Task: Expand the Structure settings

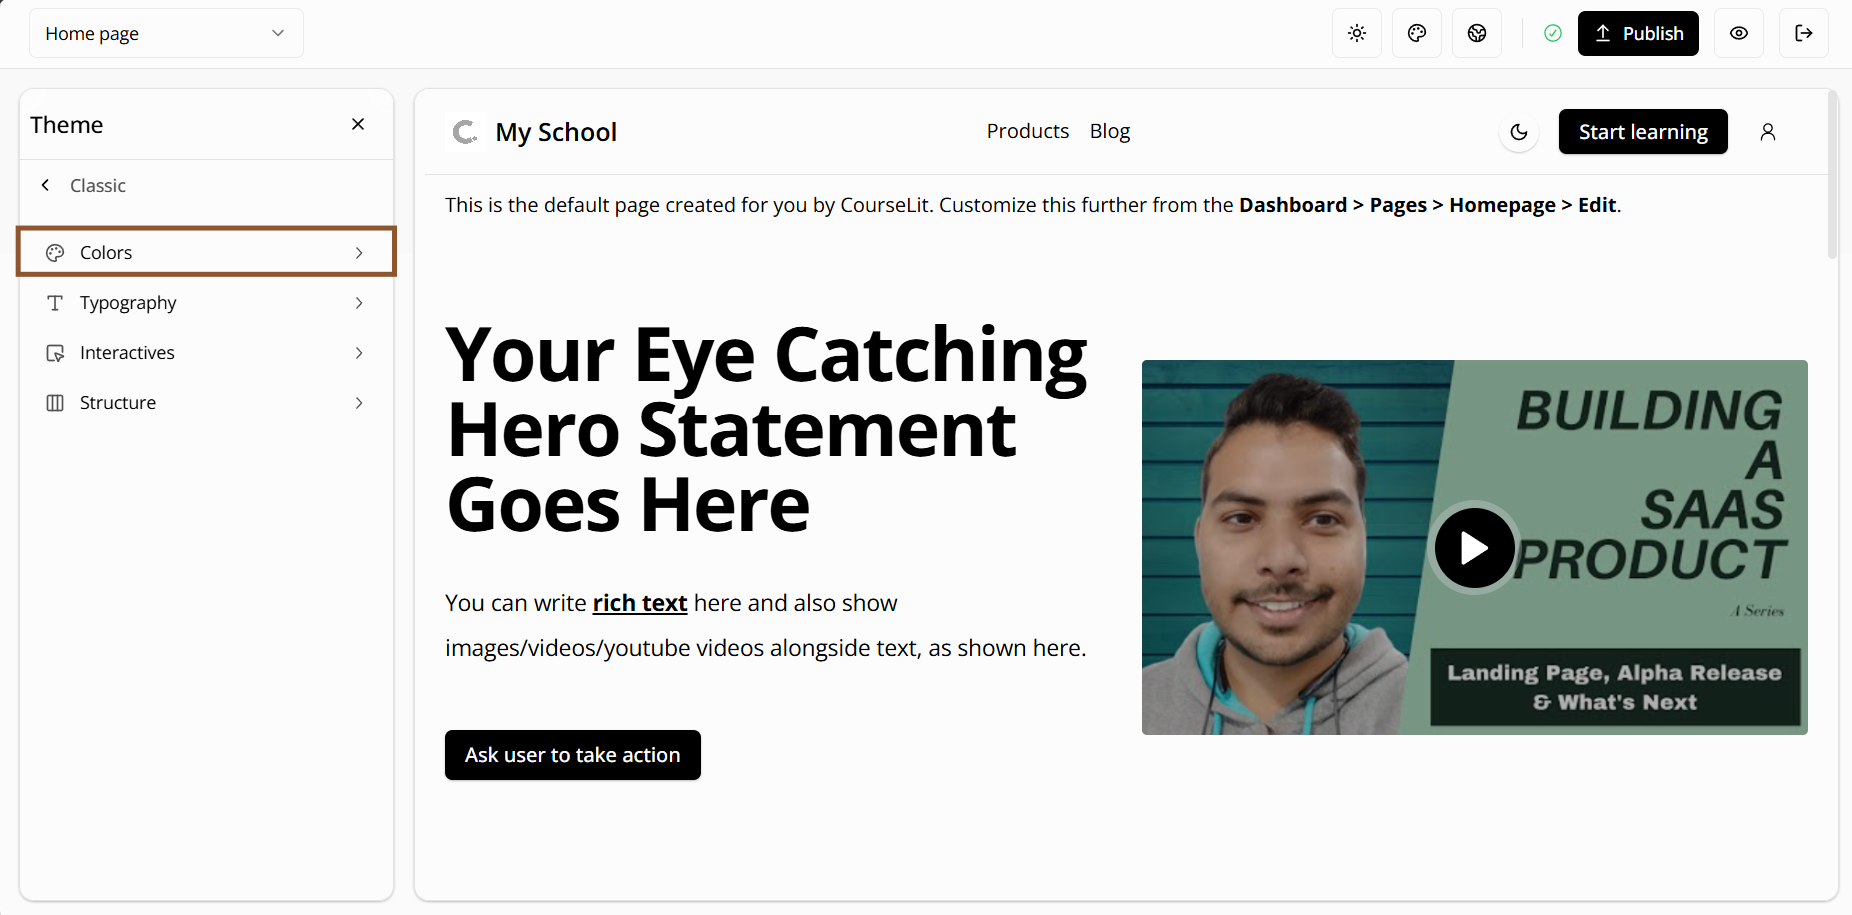Action: coord(206,403)
